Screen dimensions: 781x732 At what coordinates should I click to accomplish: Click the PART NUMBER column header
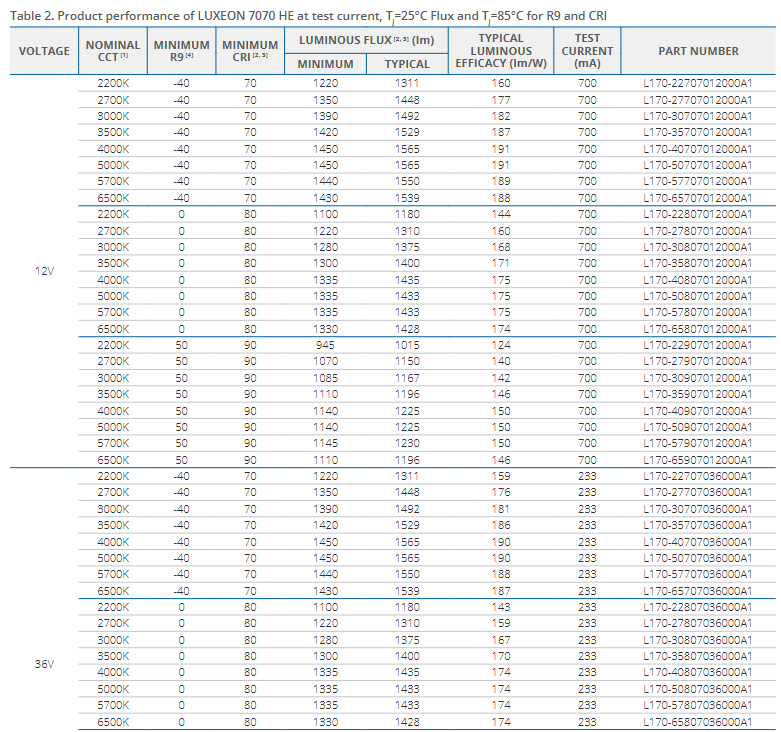699,51
